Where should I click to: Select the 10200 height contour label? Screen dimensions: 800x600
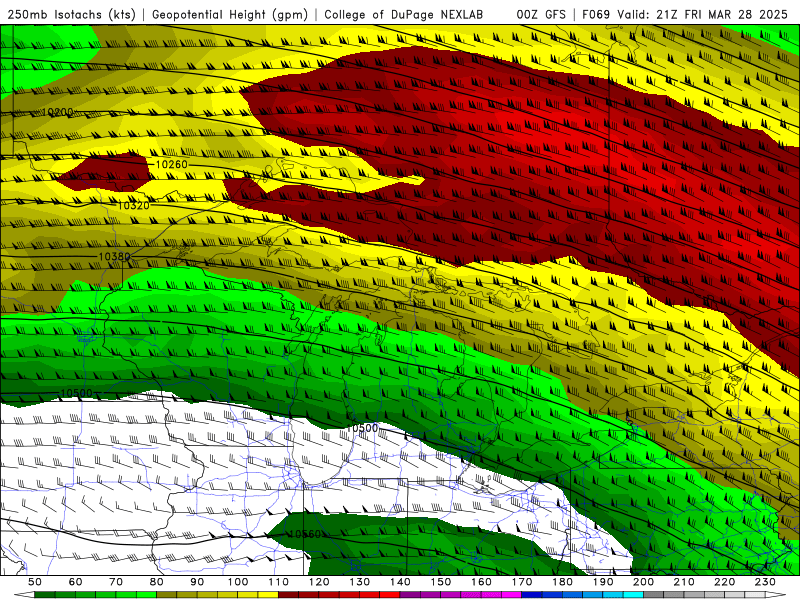point(57,112)
